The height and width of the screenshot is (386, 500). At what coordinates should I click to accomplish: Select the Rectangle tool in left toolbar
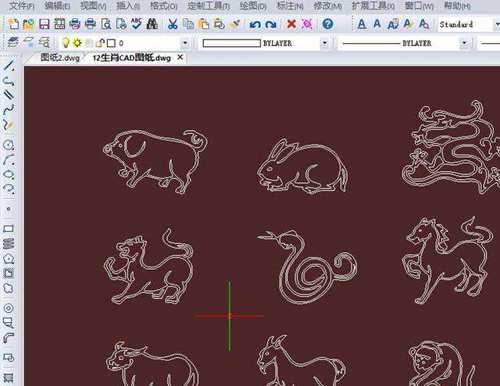pos(8,228)
